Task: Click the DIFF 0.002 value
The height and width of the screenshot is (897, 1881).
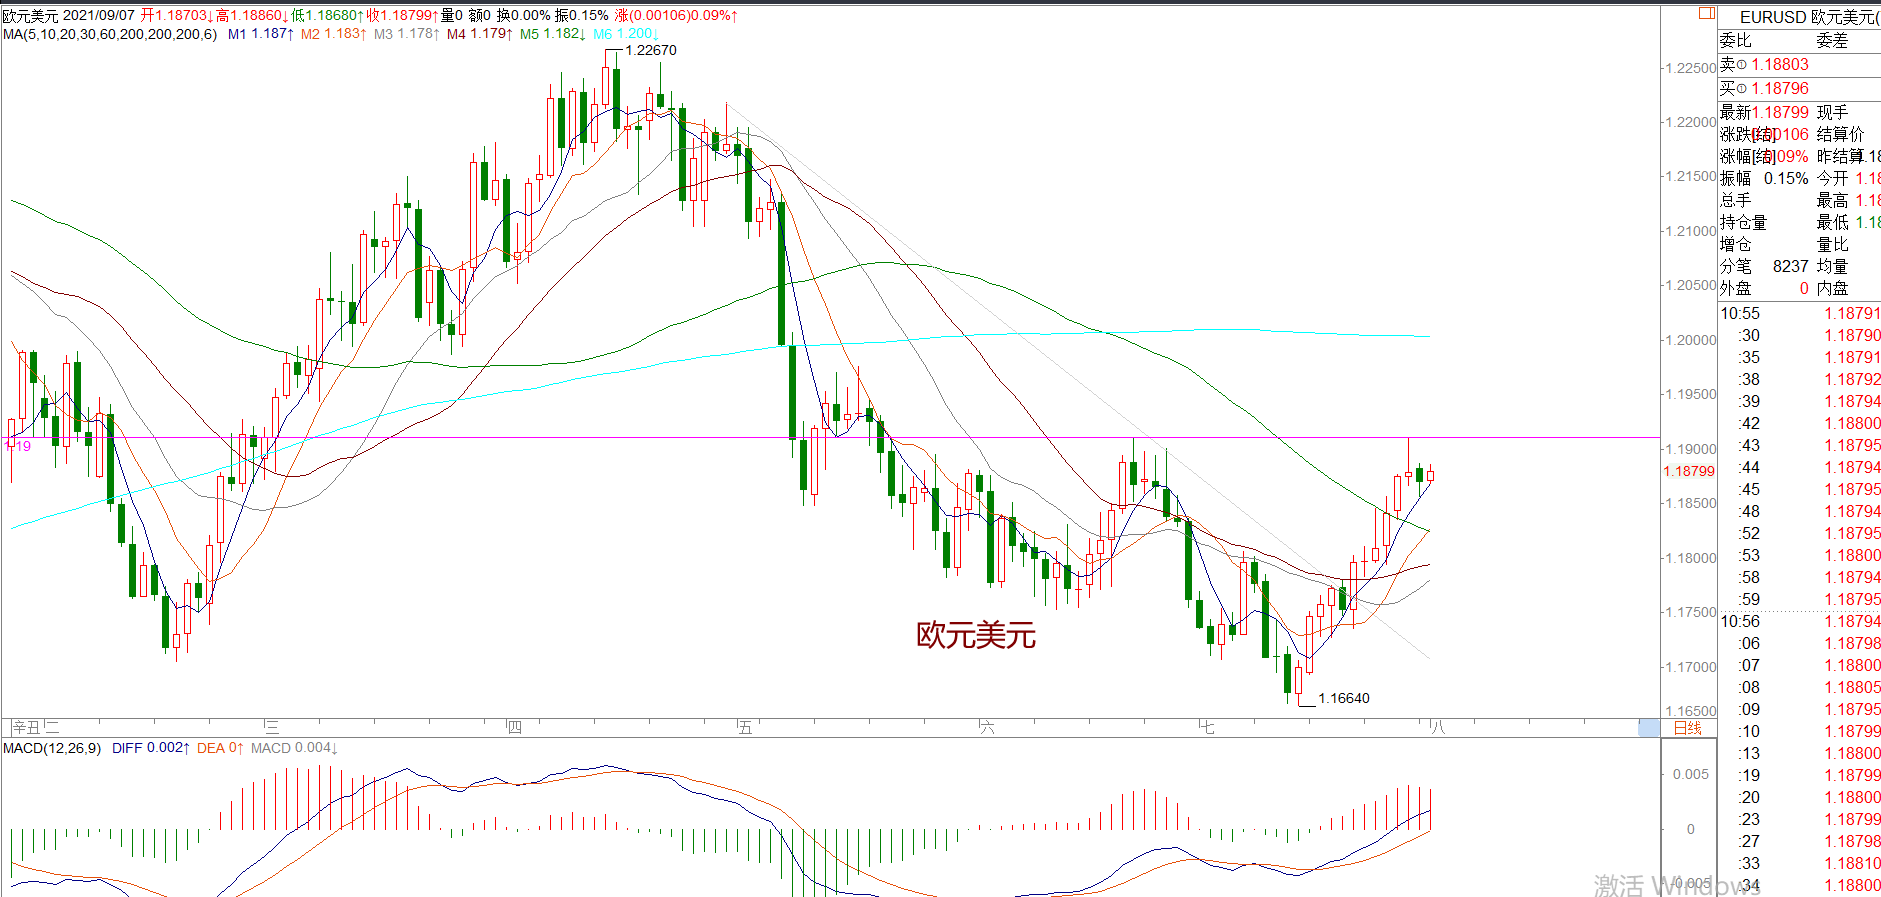Action: [x=151, y=748]
